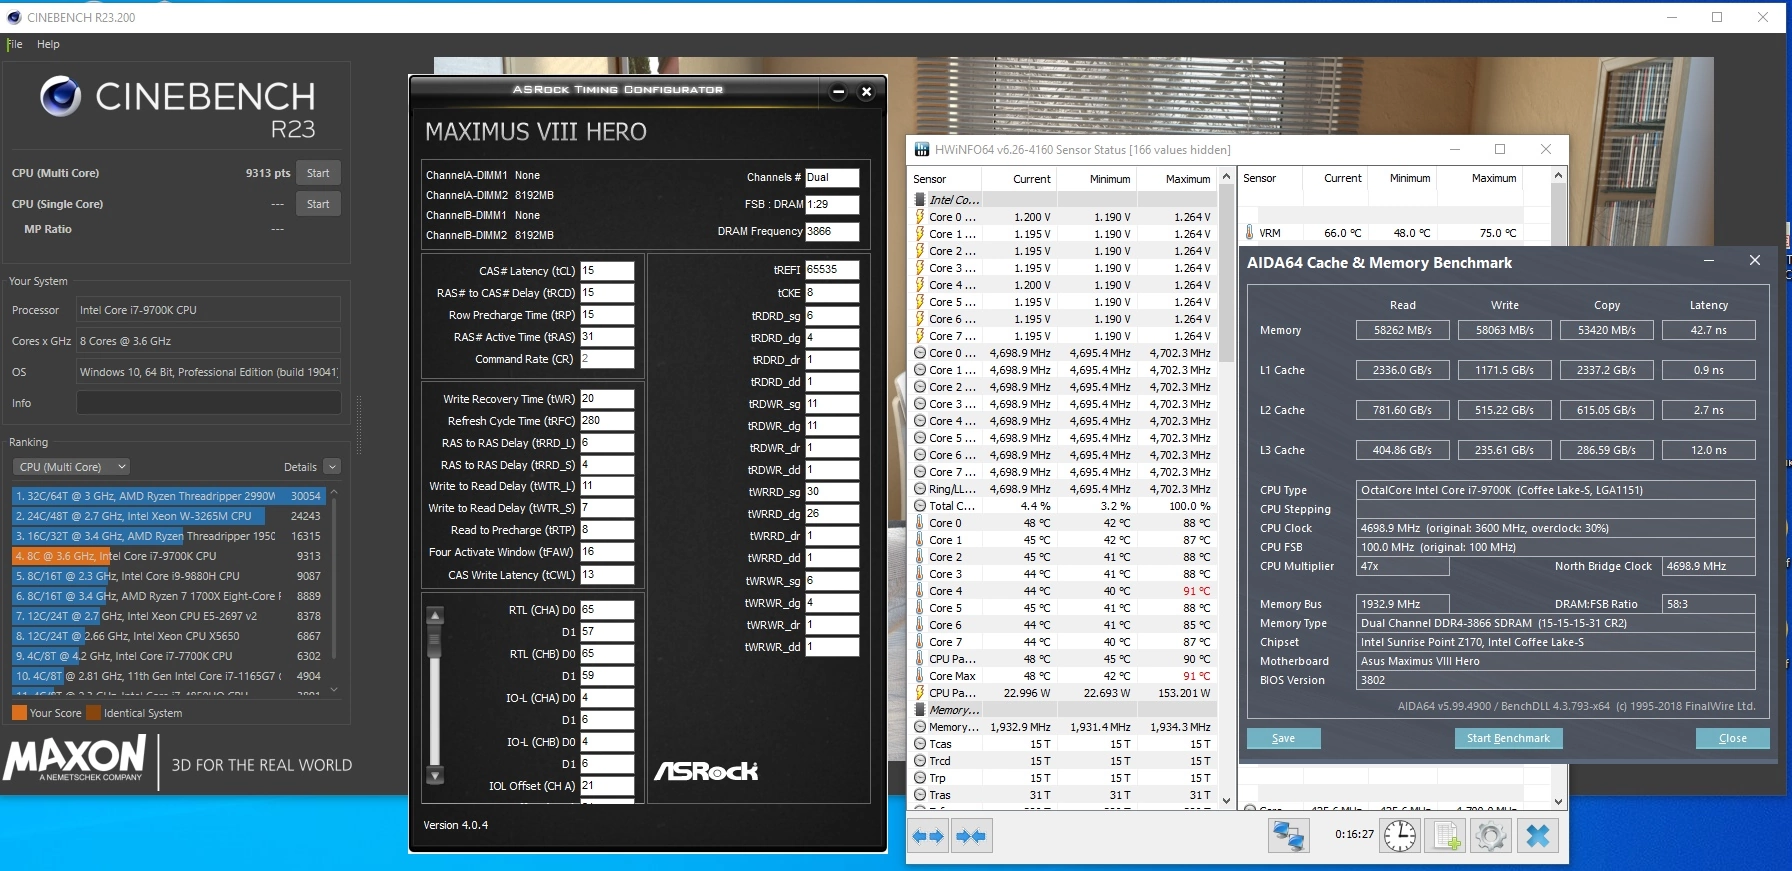
Task: Minimize the ASRock Timing Configurator window
Action: point(839,92)
